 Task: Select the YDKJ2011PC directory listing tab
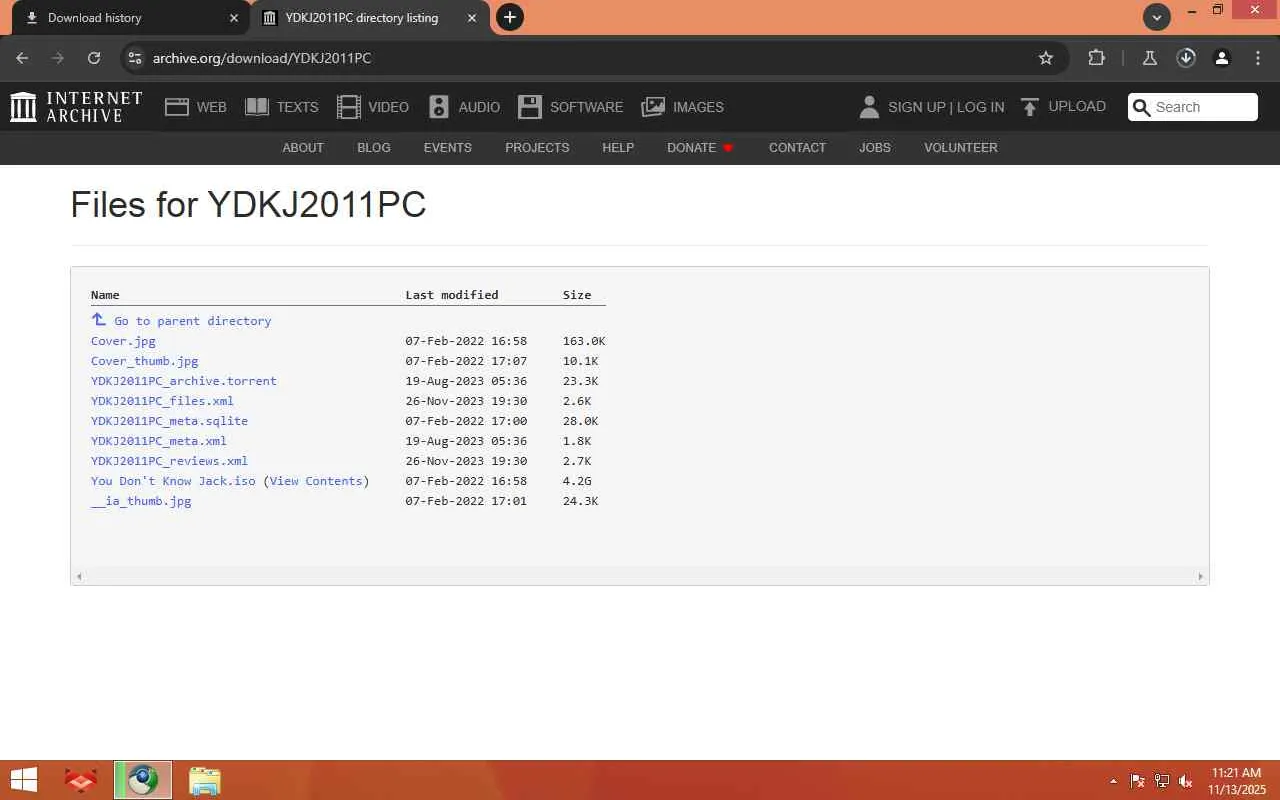pyautogui.click(x=369, y=18)
